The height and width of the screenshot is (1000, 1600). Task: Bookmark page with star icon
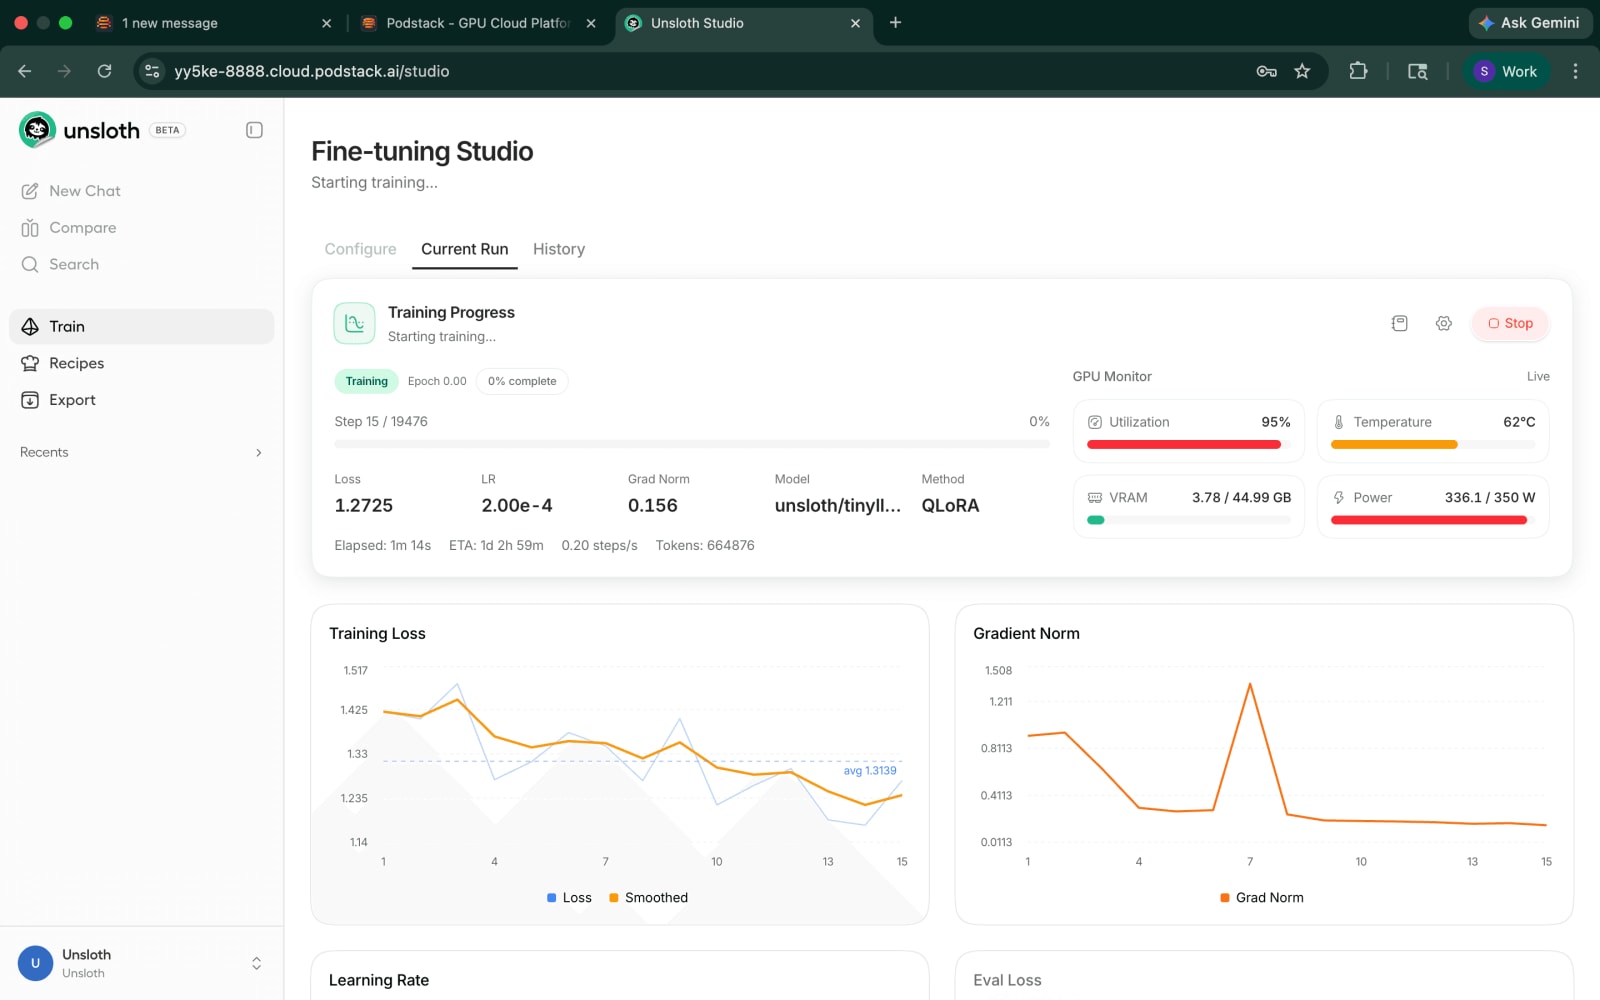(x=1302, y=71)
